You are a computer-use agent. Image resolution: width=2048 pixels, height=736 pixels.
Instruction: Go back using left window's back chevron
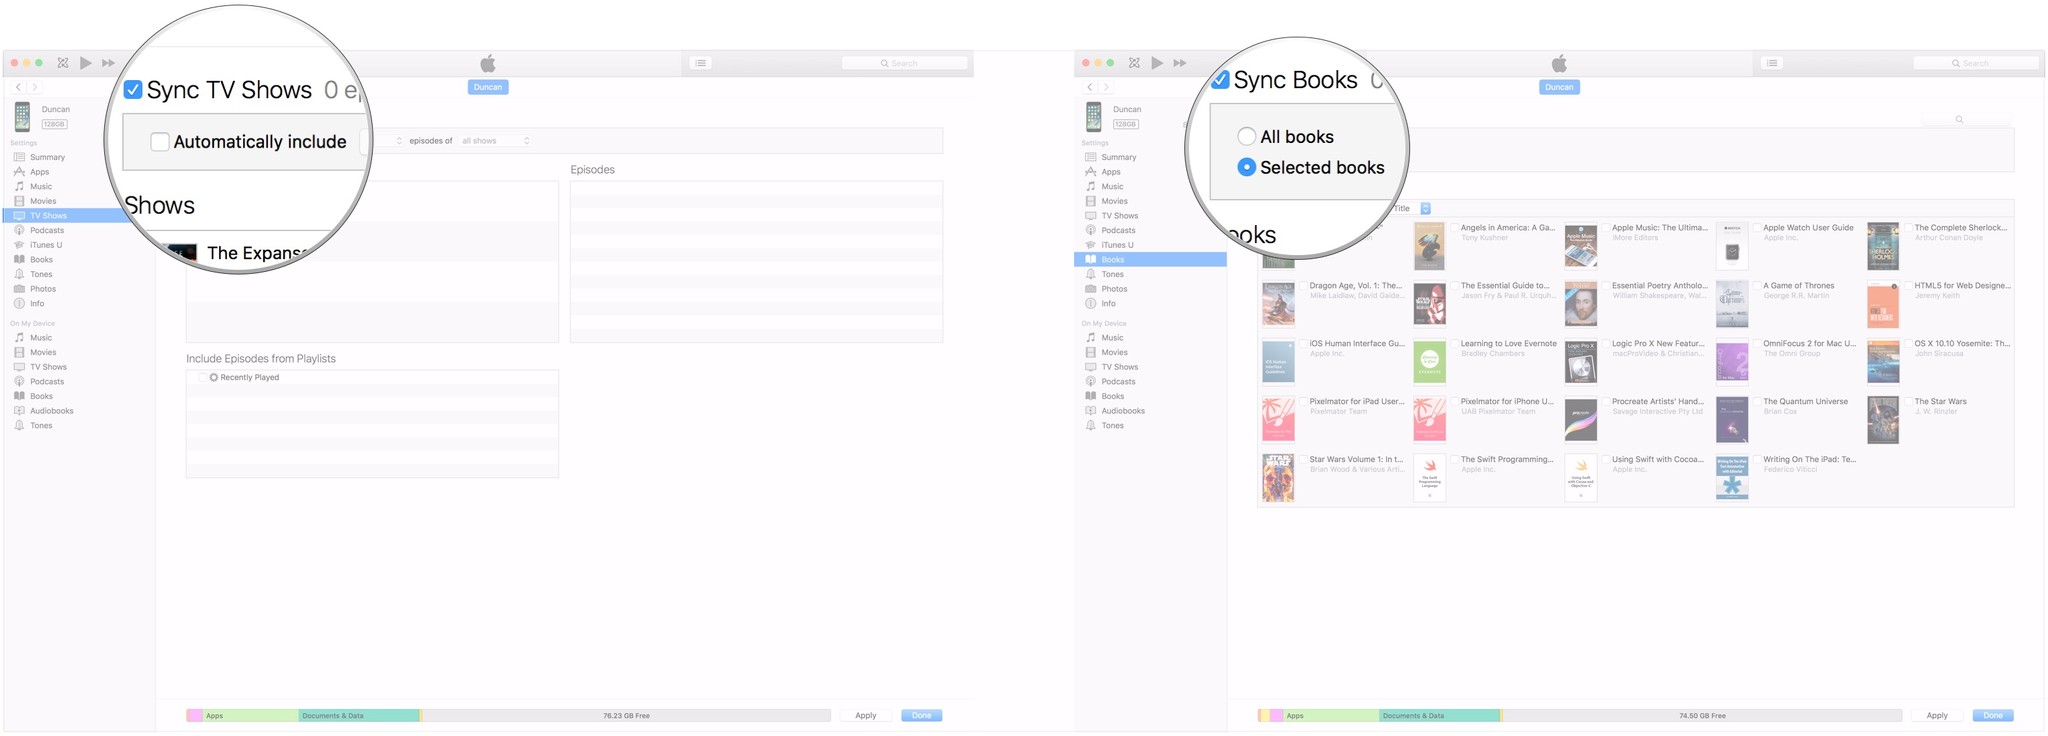pyautogui.click(x=18, y=88)
